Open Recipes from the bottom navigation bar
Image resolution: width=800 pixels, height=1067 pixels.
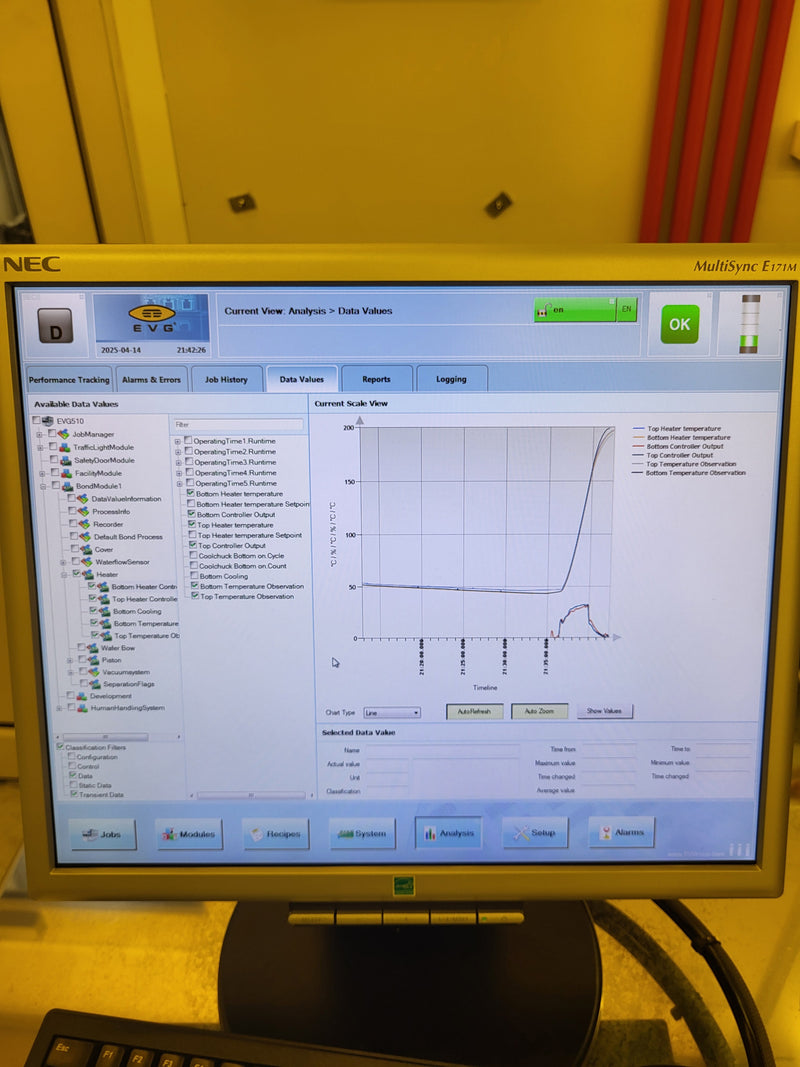coord(275,834)
